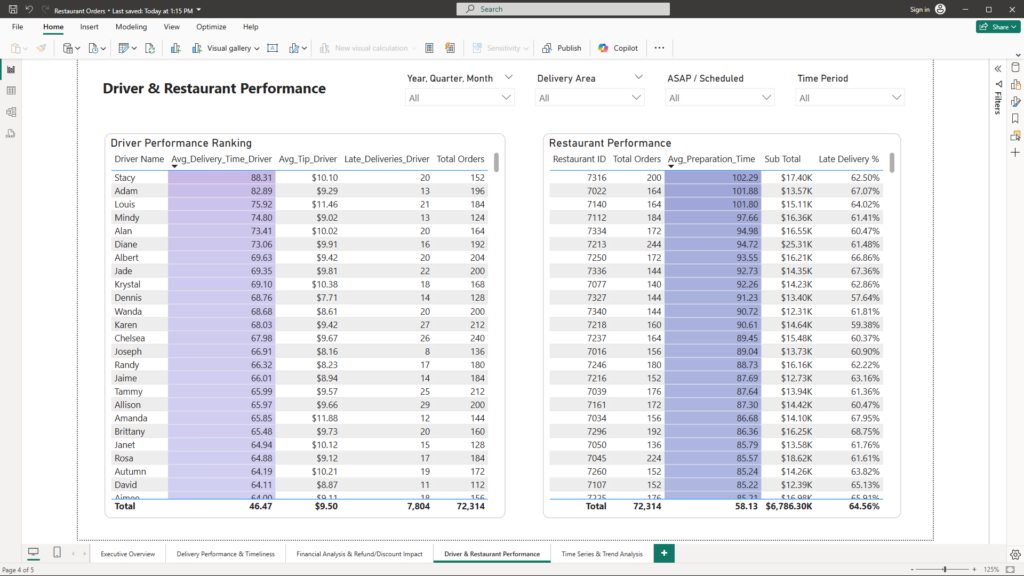Image resolution: width=1024 pixels, height=576 pixels.
Task: Click the Save icon in title bar
Action: 12,9
